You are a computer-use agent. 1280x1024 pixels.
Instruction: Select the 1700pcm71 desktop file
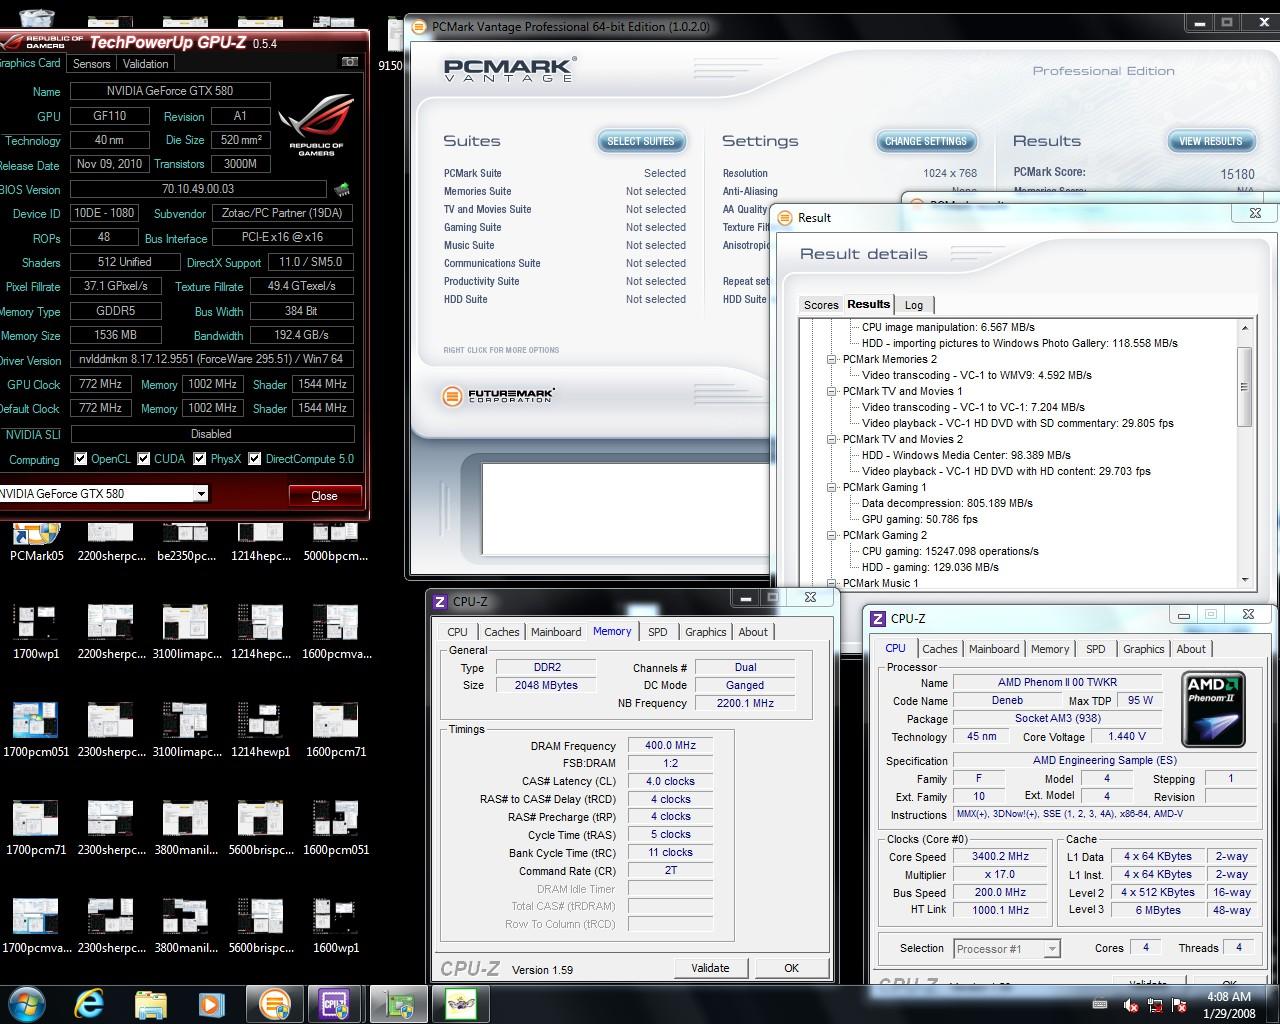37,827
